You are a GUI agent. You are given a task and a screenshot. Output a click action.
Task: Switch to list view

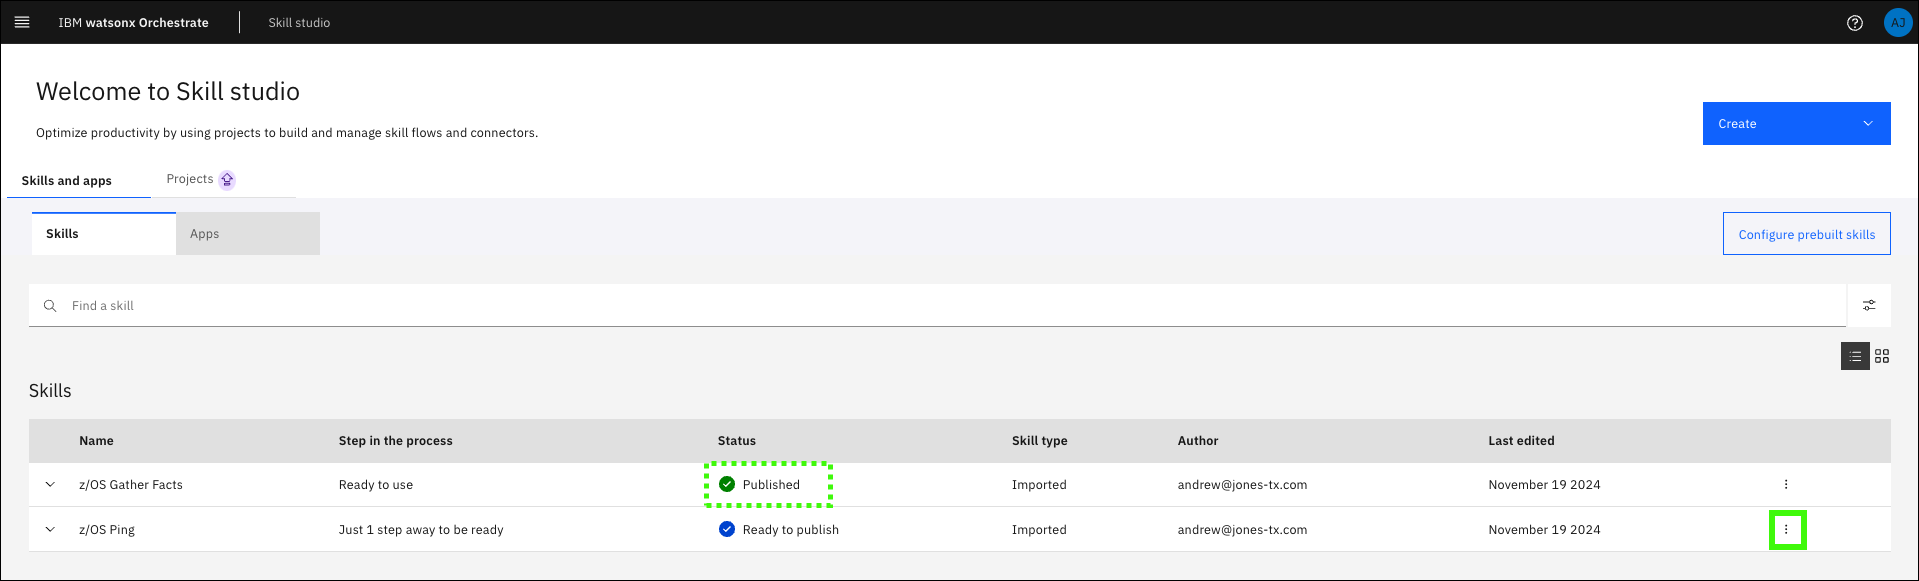click(x=1854, y=356)
